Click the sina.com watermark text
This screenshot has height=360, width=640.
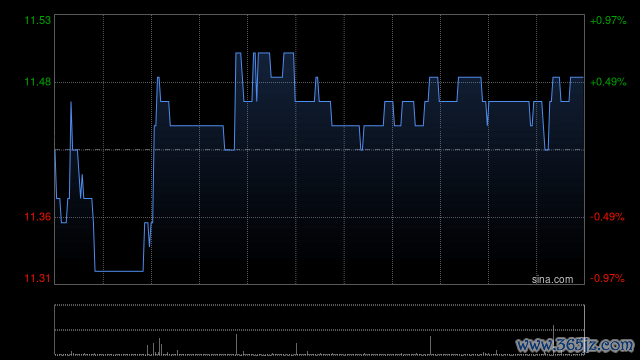click(552, 280)
